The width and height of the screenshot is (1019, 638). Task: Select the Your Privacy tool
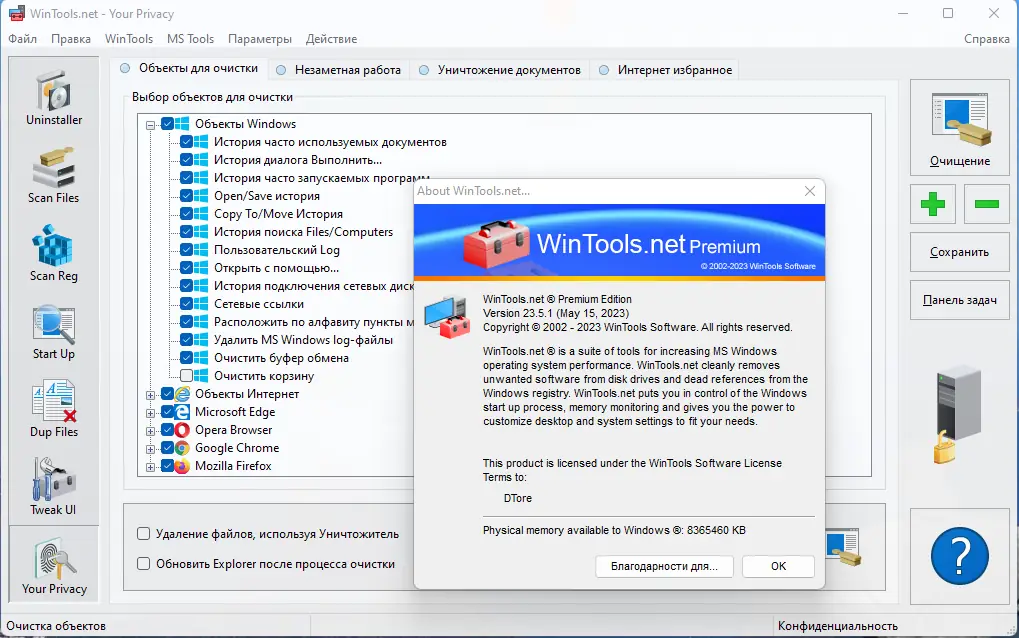pos(54,564)
